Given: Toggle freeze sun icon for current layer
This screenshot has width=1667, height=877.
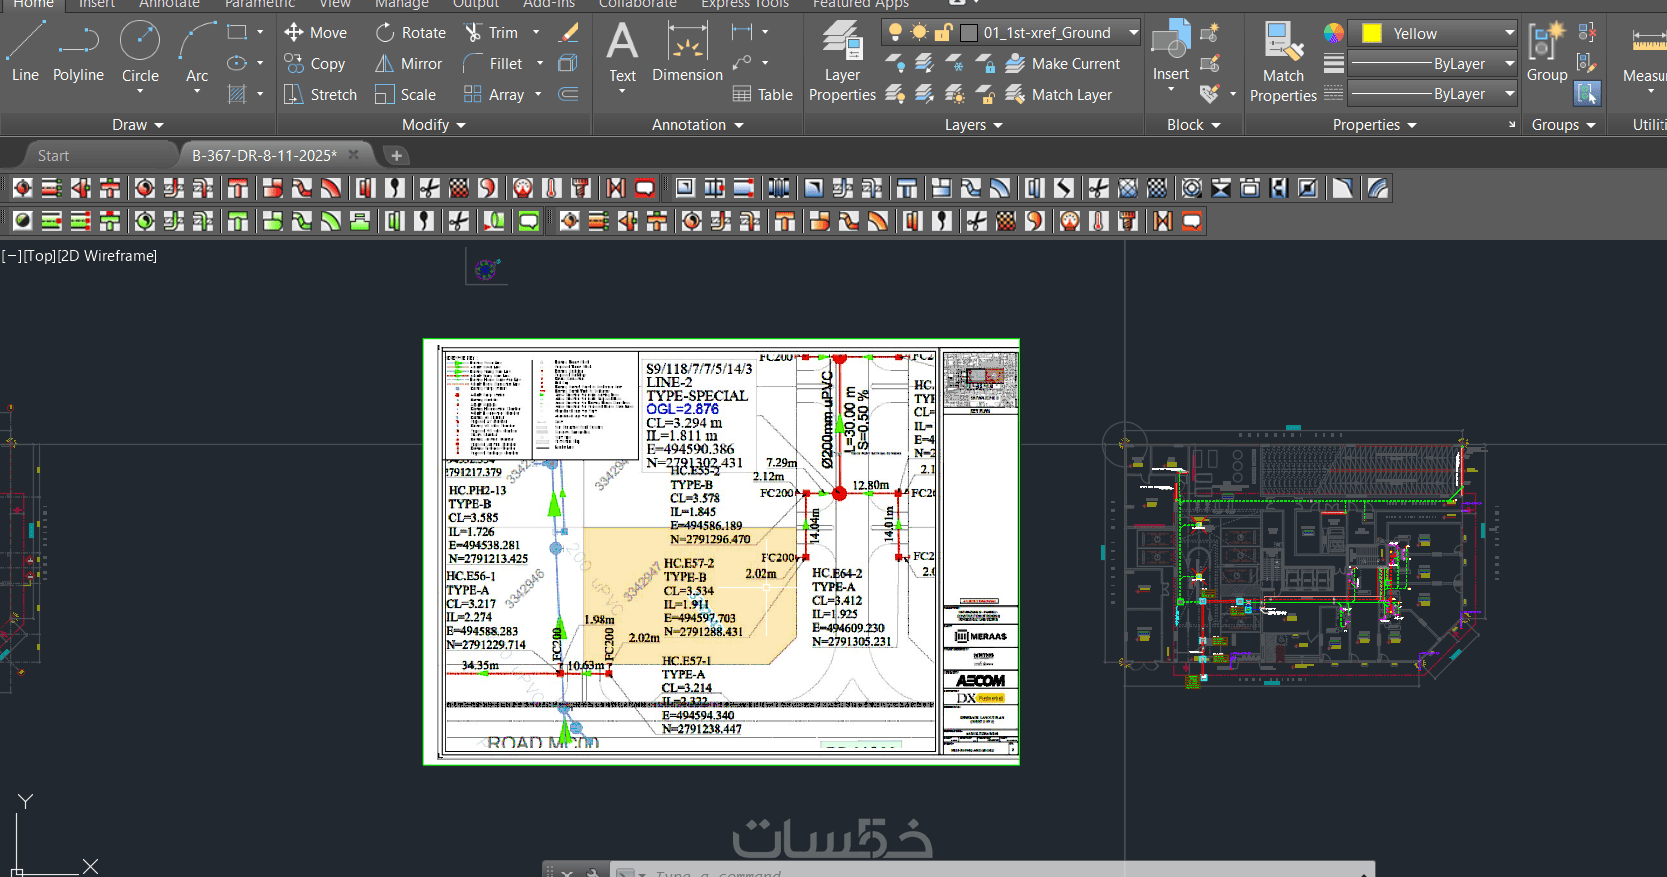Looking at the screenshot, I should pos(919,33).
